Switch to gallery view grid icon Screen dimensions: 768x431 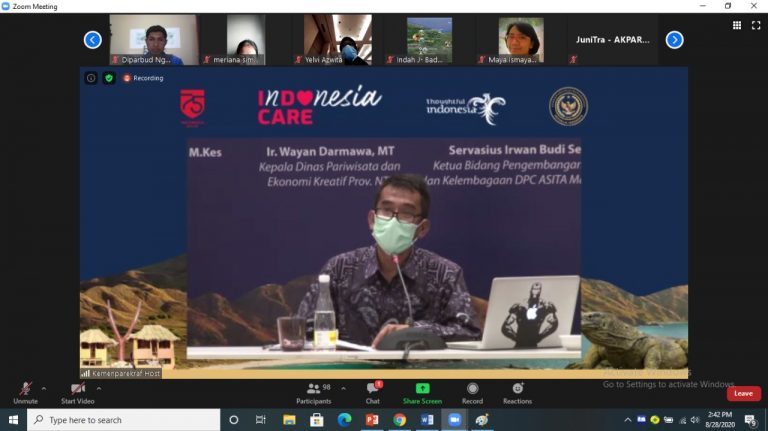[x=737, y=25]
